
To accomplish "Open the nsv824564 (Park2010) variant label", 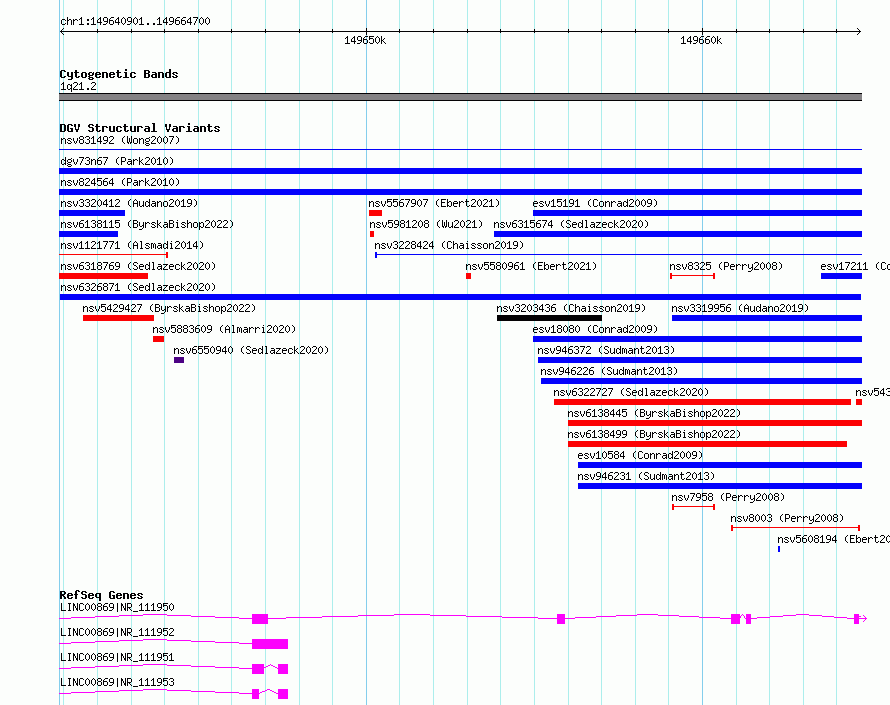I will tap(120, 182).
